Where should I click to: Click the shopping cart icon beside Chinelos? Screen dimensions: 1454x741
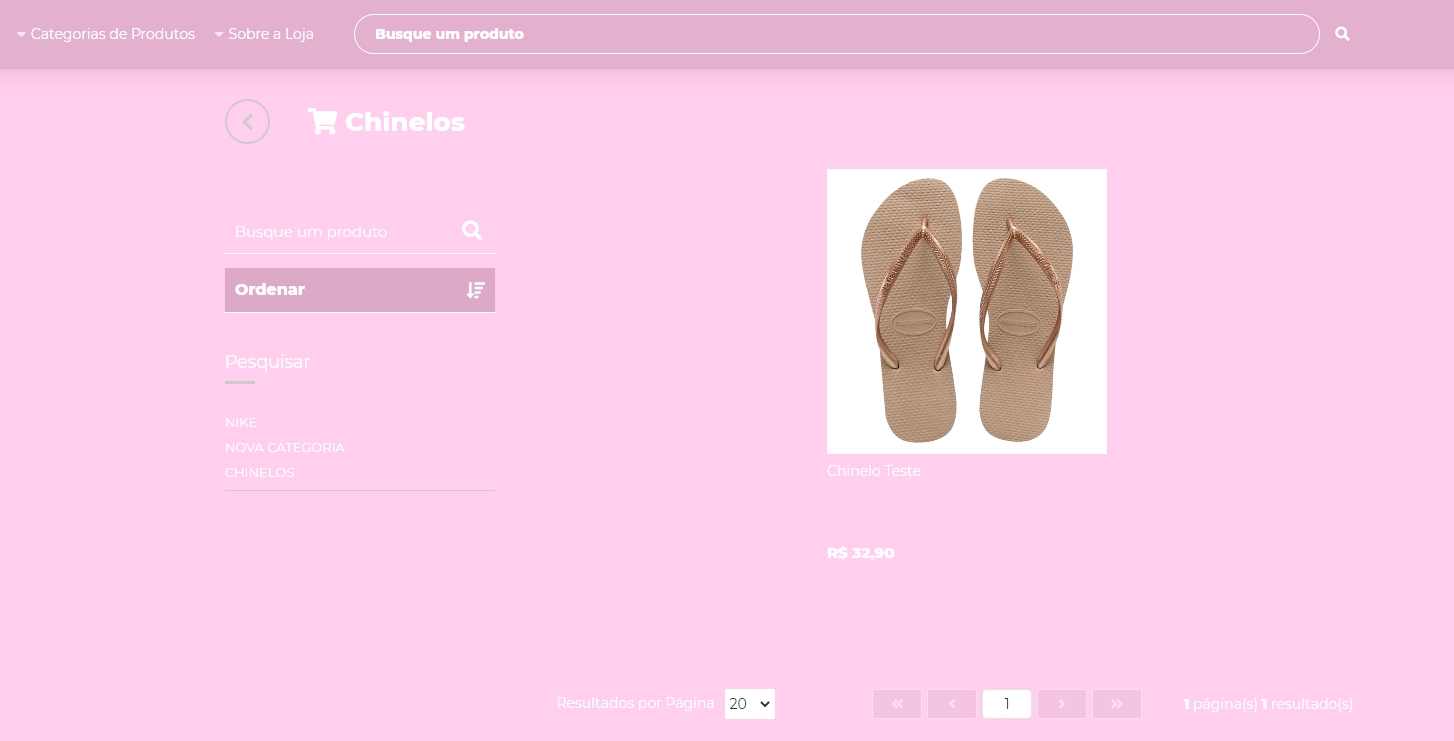(x=322, y=122)
